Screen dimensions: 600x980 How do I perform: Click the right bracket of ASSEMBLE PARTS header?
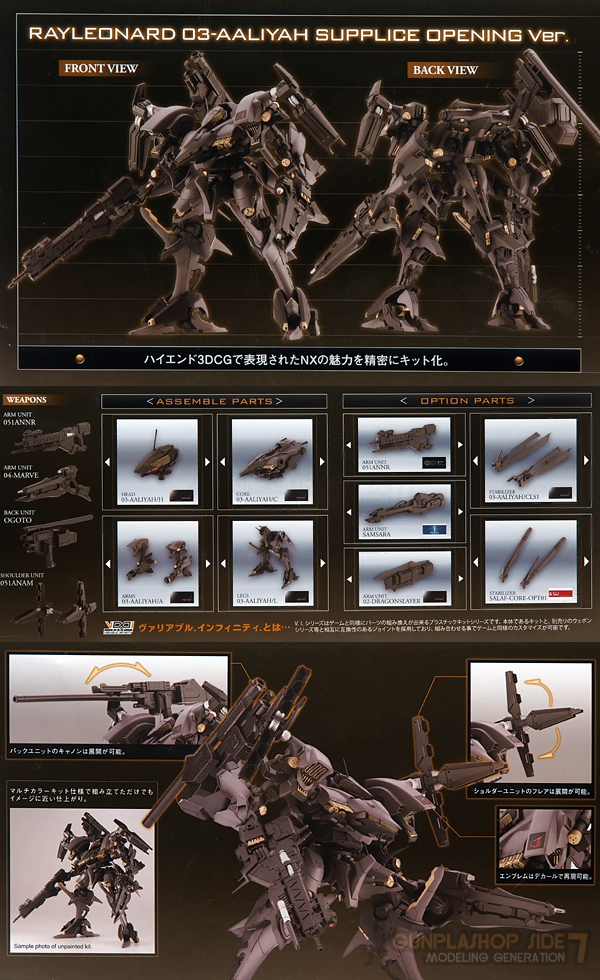click(279, 401)
